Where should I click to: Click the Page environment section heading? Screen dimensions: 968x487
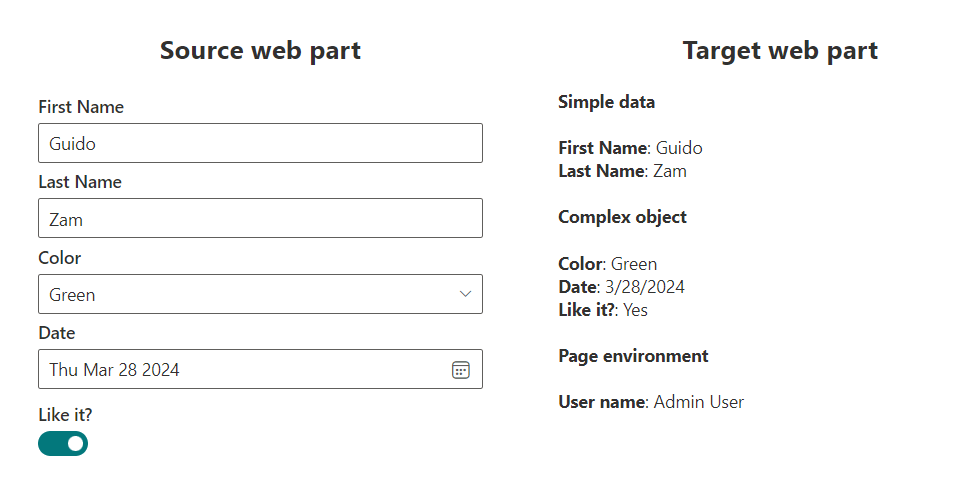(633, 356)
